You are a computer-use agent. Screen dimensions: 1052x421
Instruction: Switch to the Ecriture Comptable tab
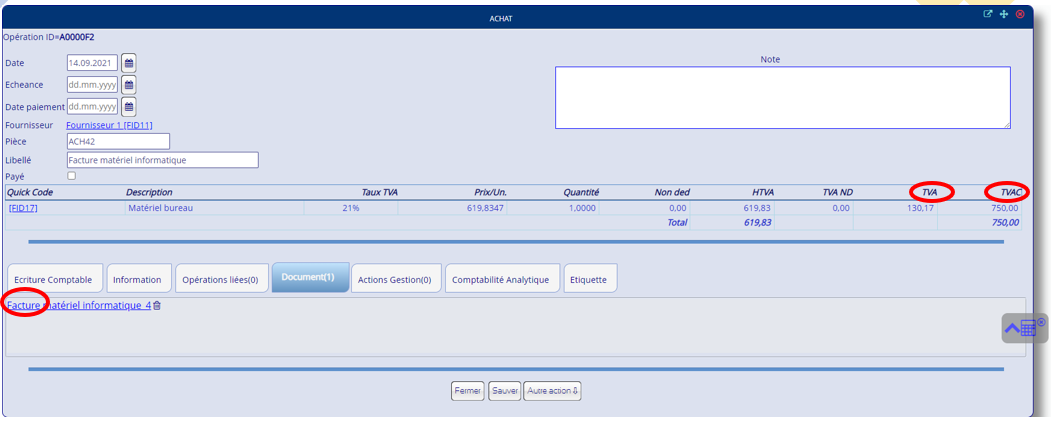point(53,280)
